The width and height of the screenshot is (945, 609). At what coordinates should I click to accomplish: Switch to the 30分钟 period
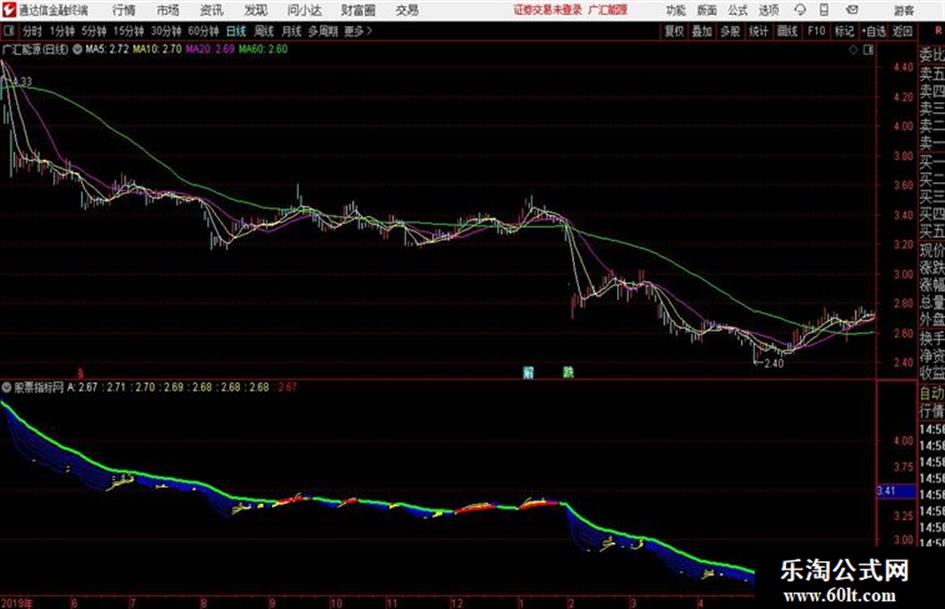coord(166,31)
